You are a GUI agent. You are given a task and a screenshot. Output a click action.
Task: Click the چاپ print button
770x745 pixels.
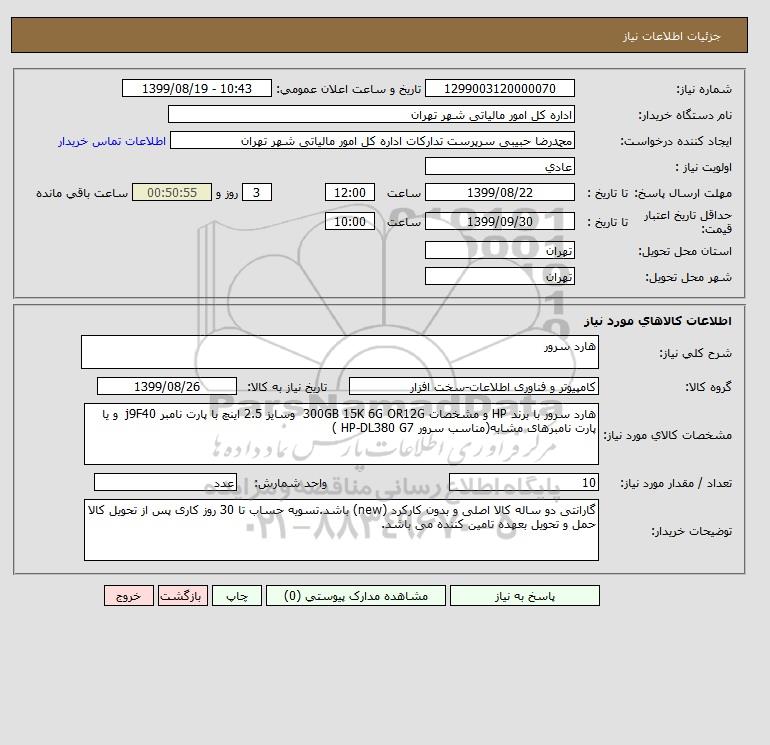coord(237,596)
